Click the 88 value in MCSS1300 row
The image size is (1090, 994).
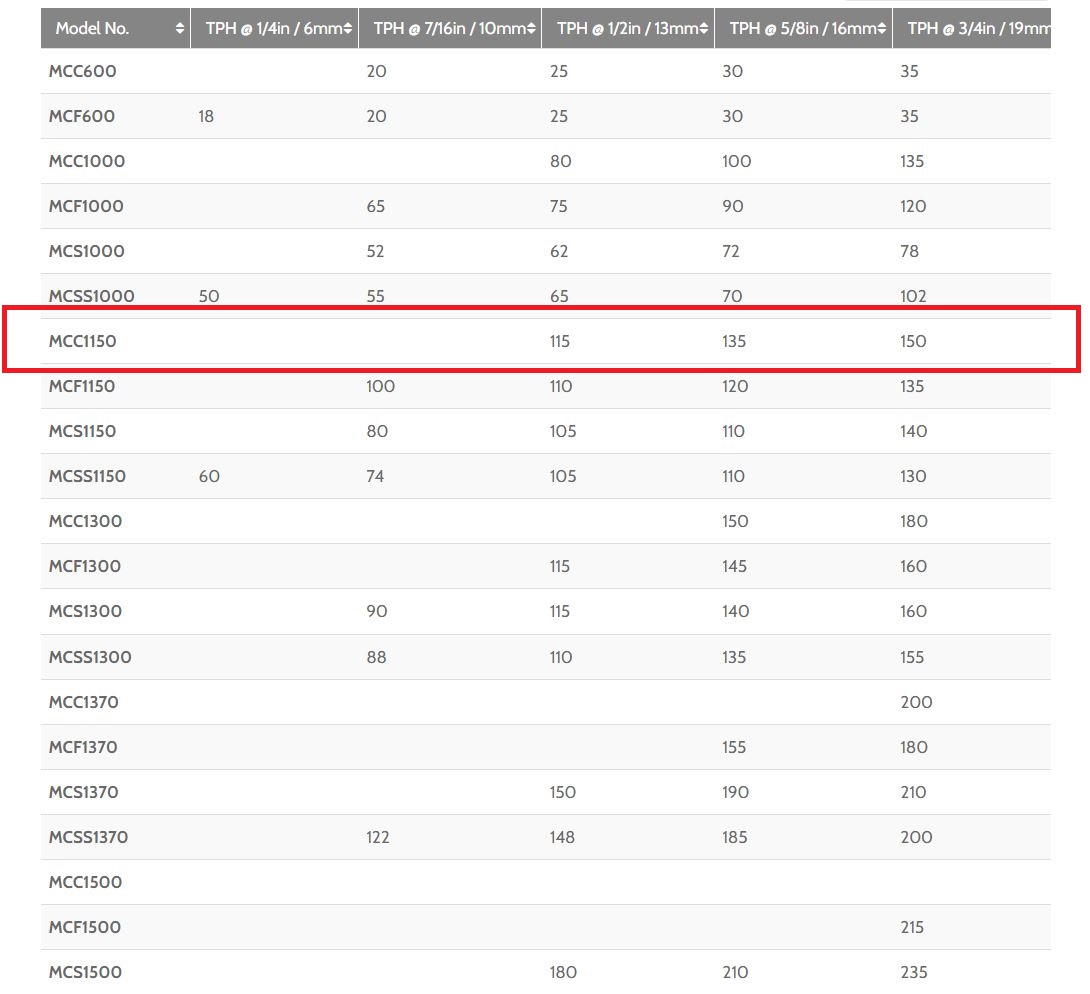(x=376, y=657)
